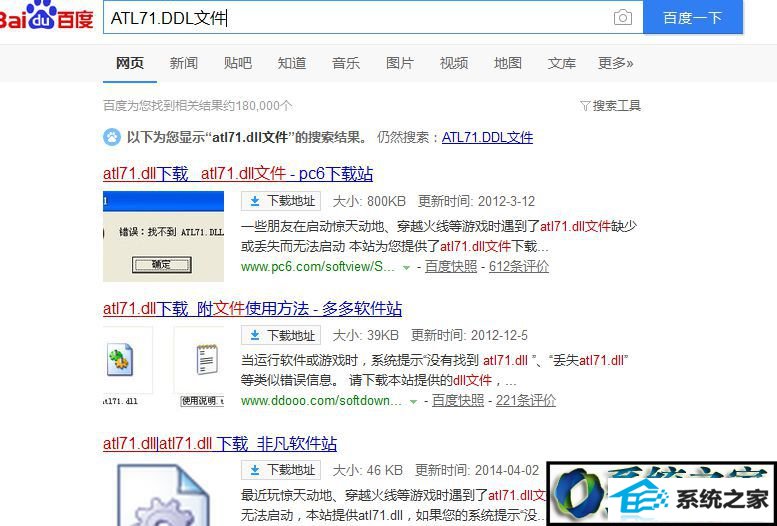Switch to the 图片 tab

pyautogui.click(x=400, y=63)
